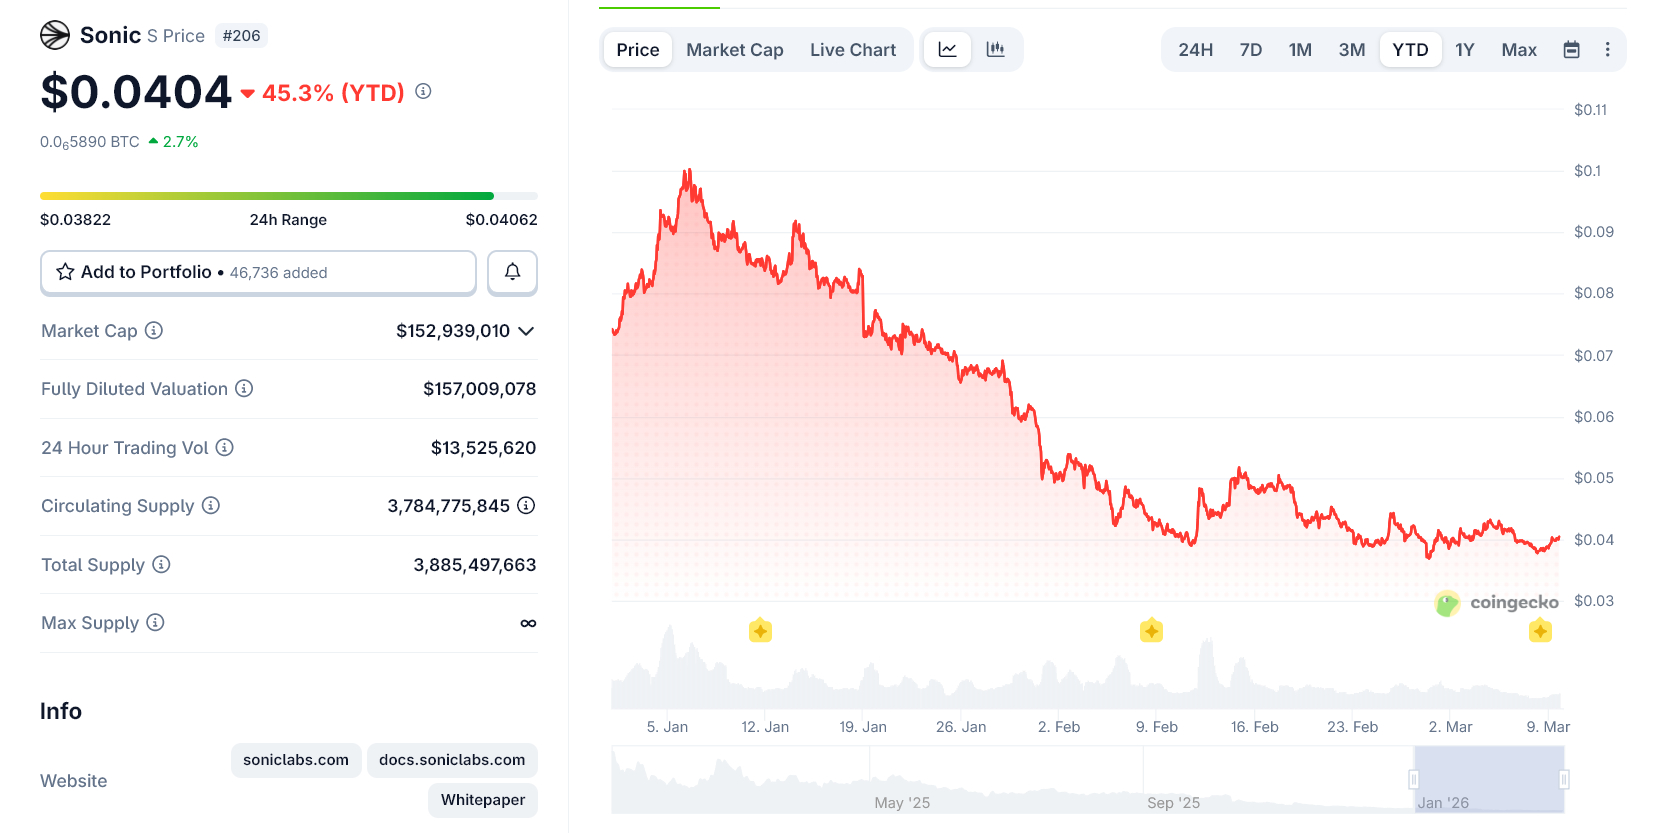Screen dimensions: 1661x833
Task: Click the CoinGecko watermark logo on the chart
Action: coord(1447,603)
